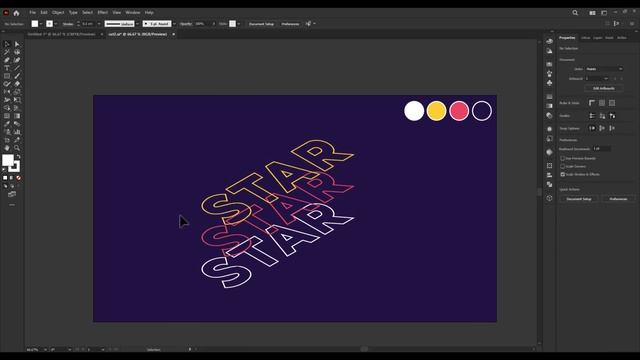Toggle the Show Guides button
Image resolution: width=640 pixels, height=360 pixels.
(x=592, y=116)
